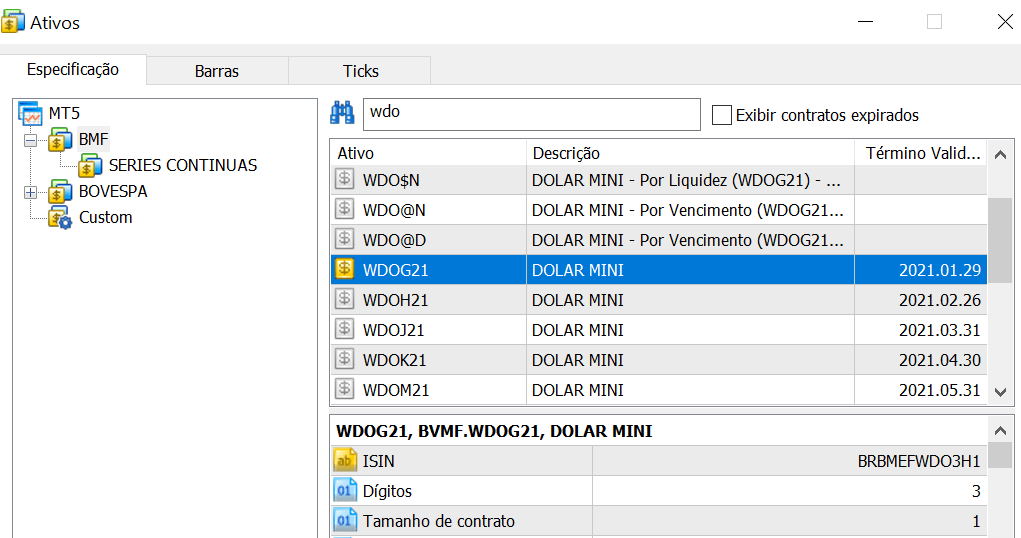Viewport: 1021px width, 538px height.
Task: Click the symbol icon of WDO$N row
Action: pos(344,179)
